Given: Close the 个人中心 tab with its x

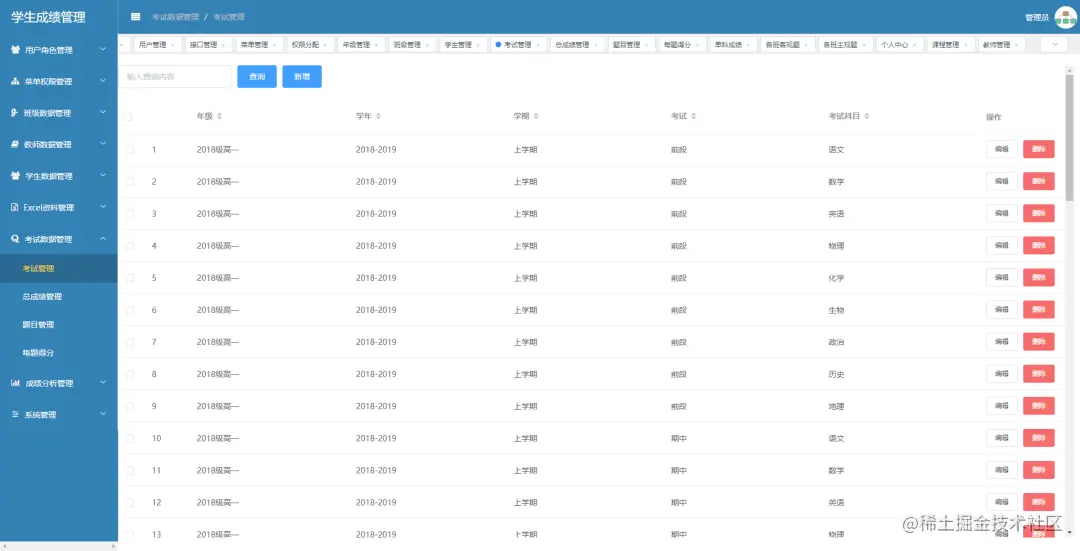Looking at the screenshot, I should (x=915, y=45).
